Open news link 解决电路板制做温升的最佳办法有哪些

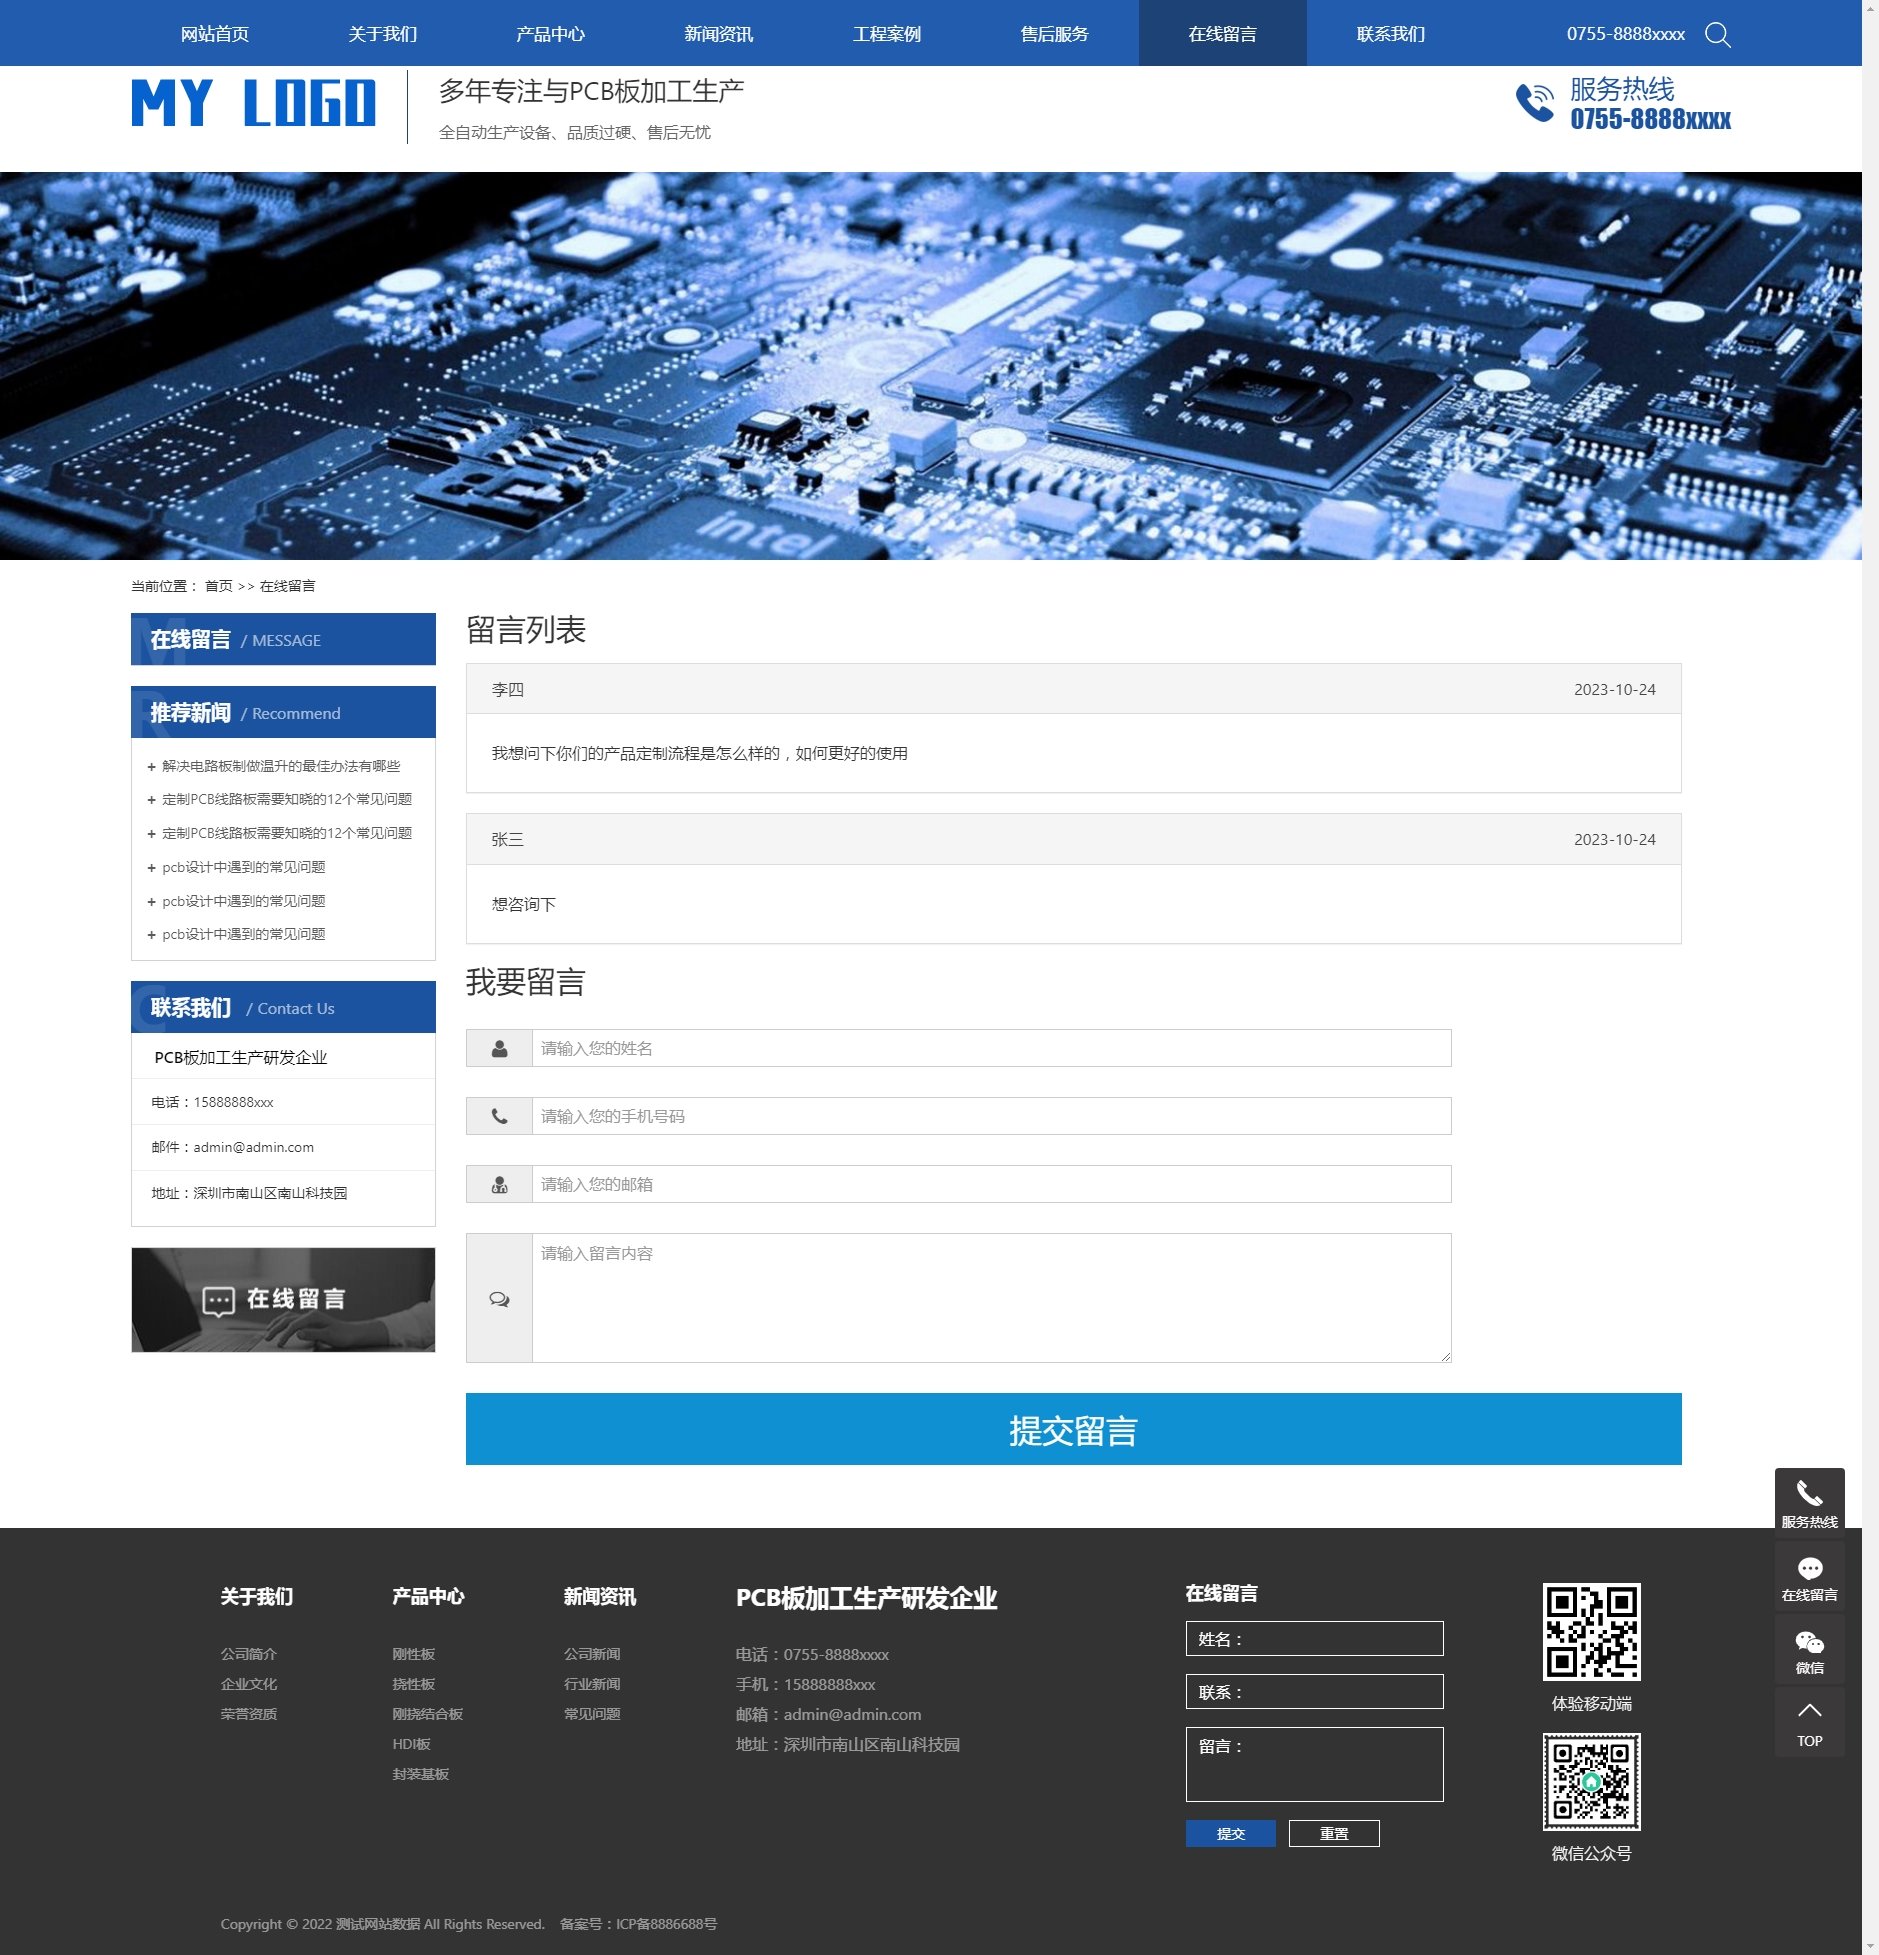click(281, 766)
